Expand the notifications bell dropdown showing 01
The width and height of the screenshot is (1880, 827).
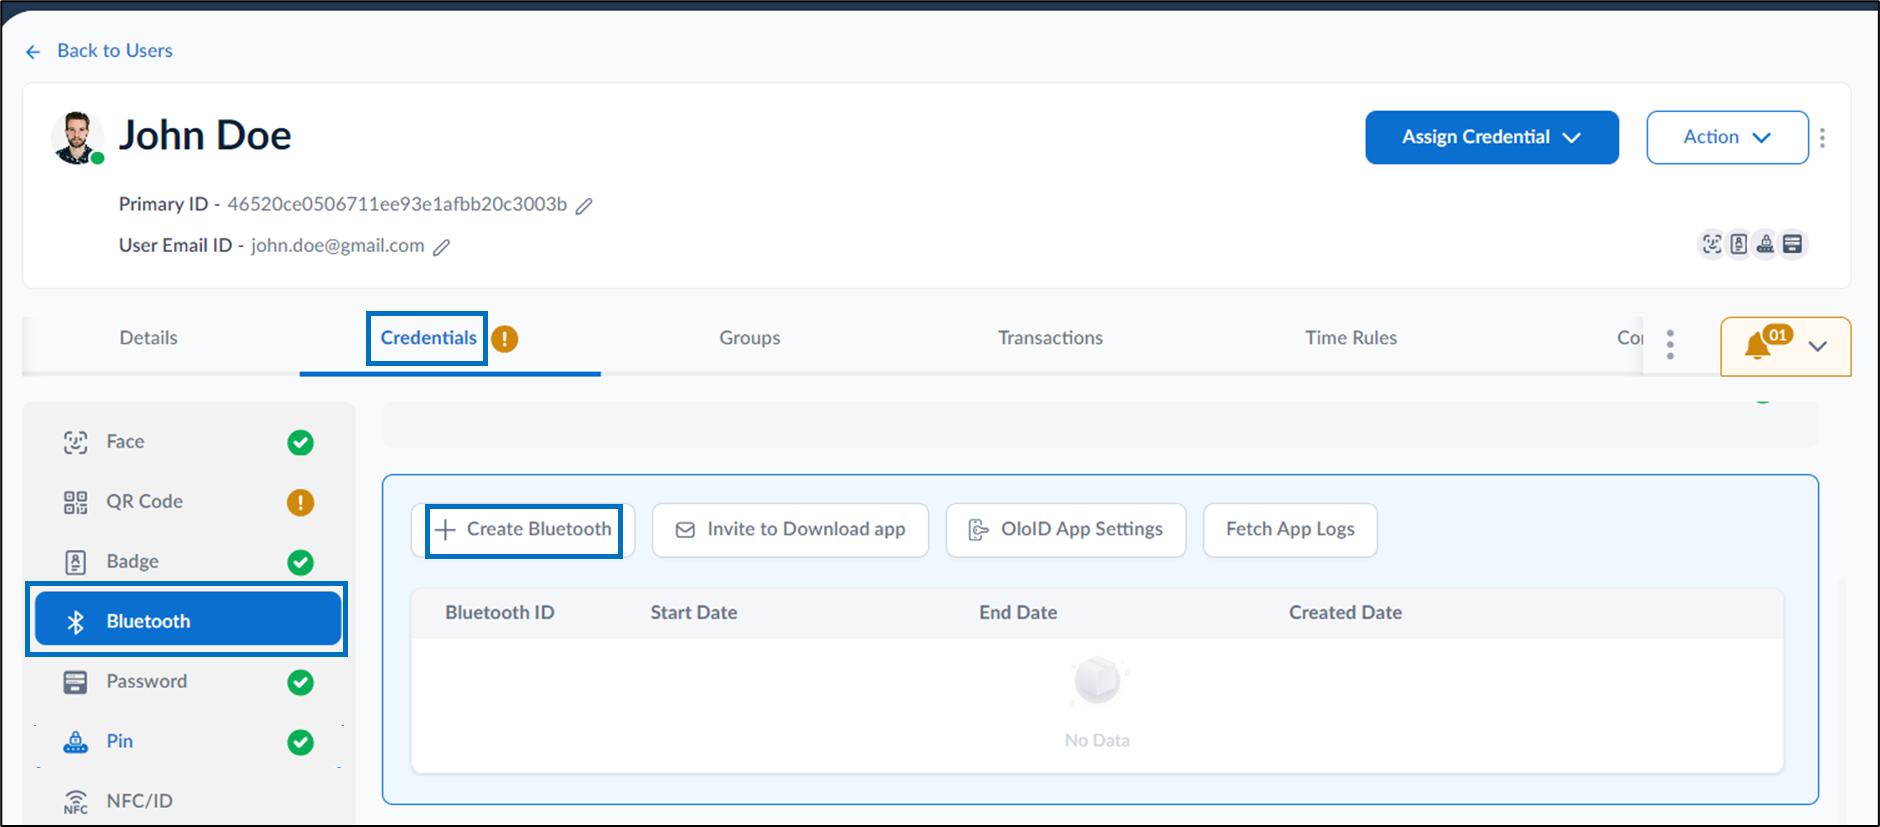[1785, 346]
